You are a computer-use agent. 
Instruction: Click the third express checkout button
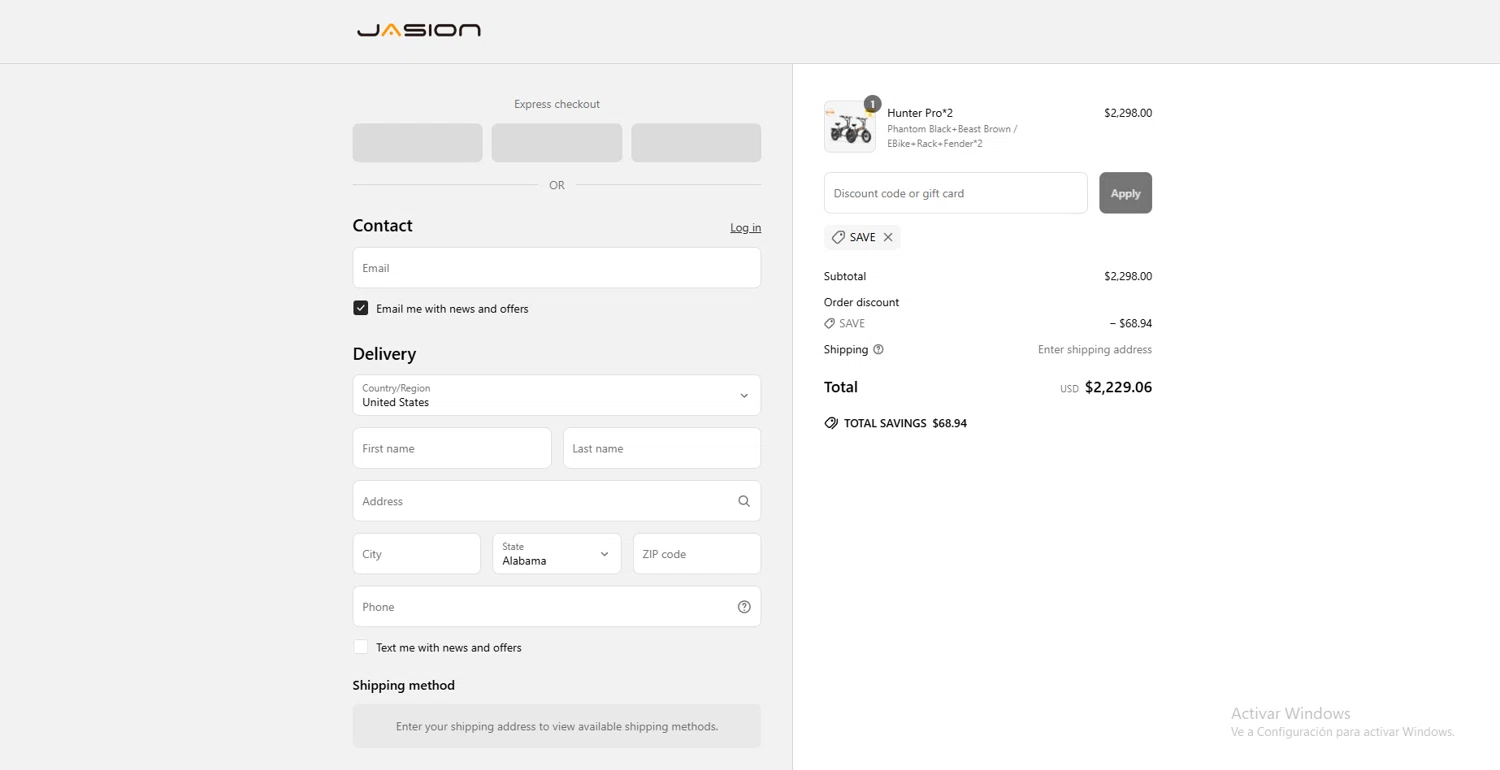[x=696, y=143]
